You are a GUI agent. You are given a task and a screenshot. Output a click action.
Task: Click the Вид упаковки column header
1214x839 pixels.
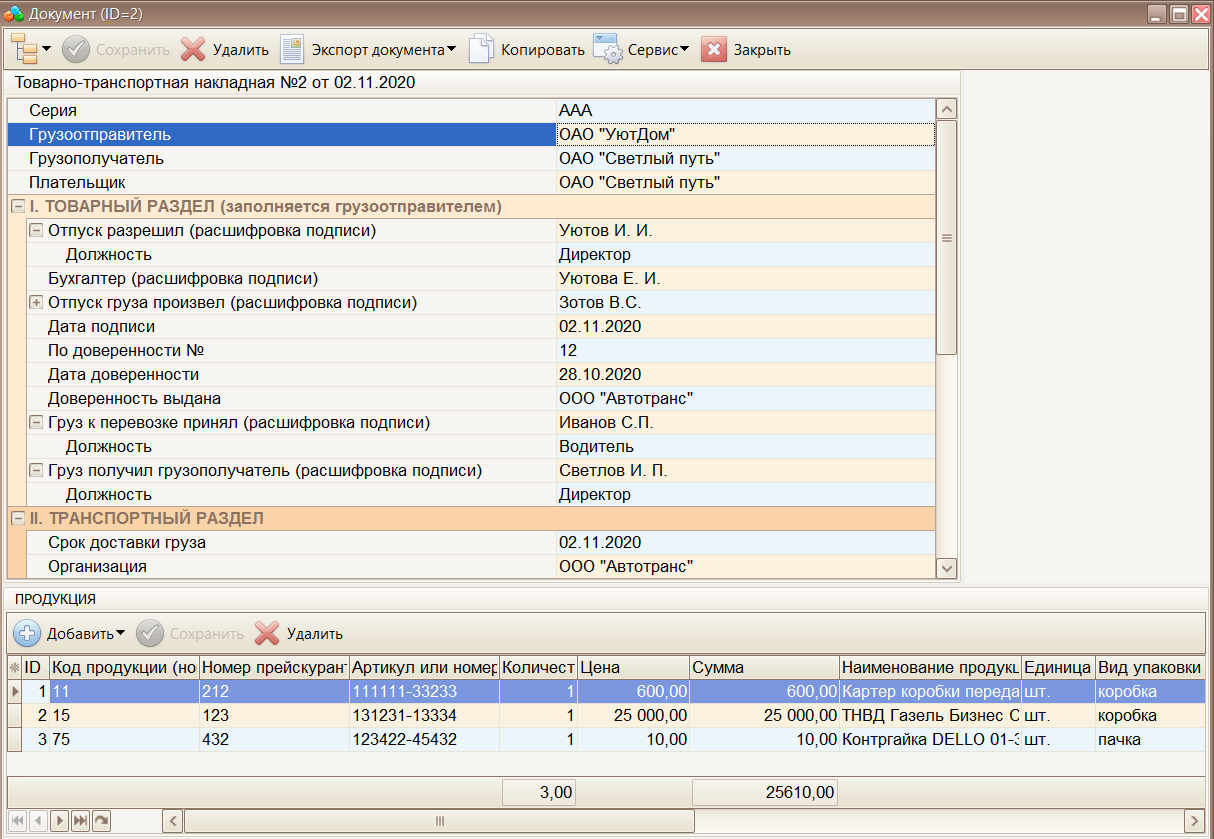(x=1150, y=667)
